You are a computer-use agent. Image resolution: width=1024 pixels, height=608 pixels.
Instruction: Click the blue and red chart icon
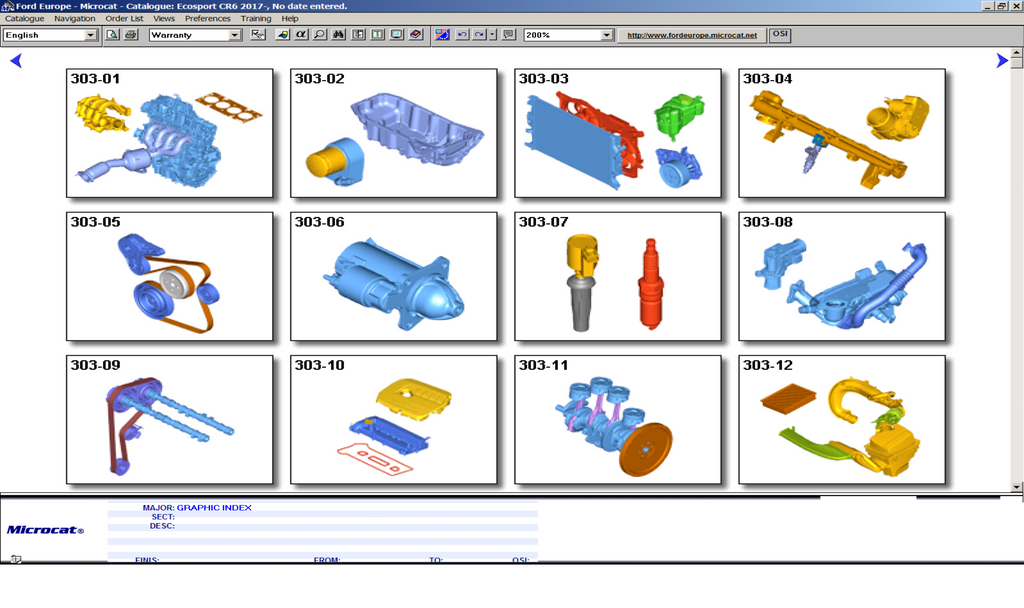[442, 35]
